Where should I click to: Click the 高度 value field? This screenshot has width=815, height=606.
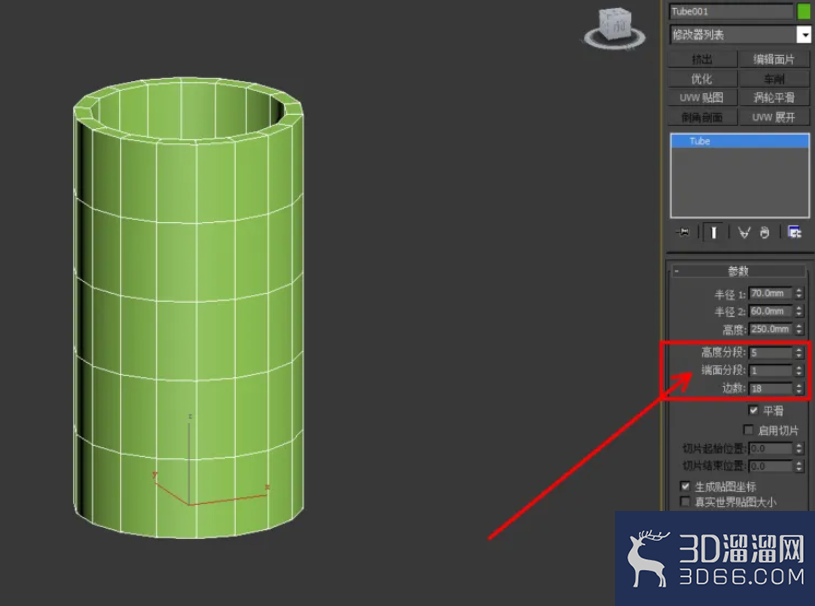click(770, 329)
